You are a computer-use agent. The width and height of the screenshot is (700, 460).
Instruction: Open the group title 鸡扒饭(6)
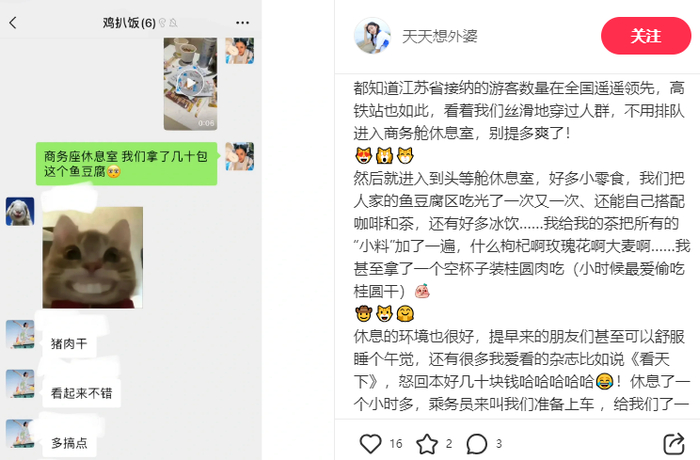coord(129,23)
